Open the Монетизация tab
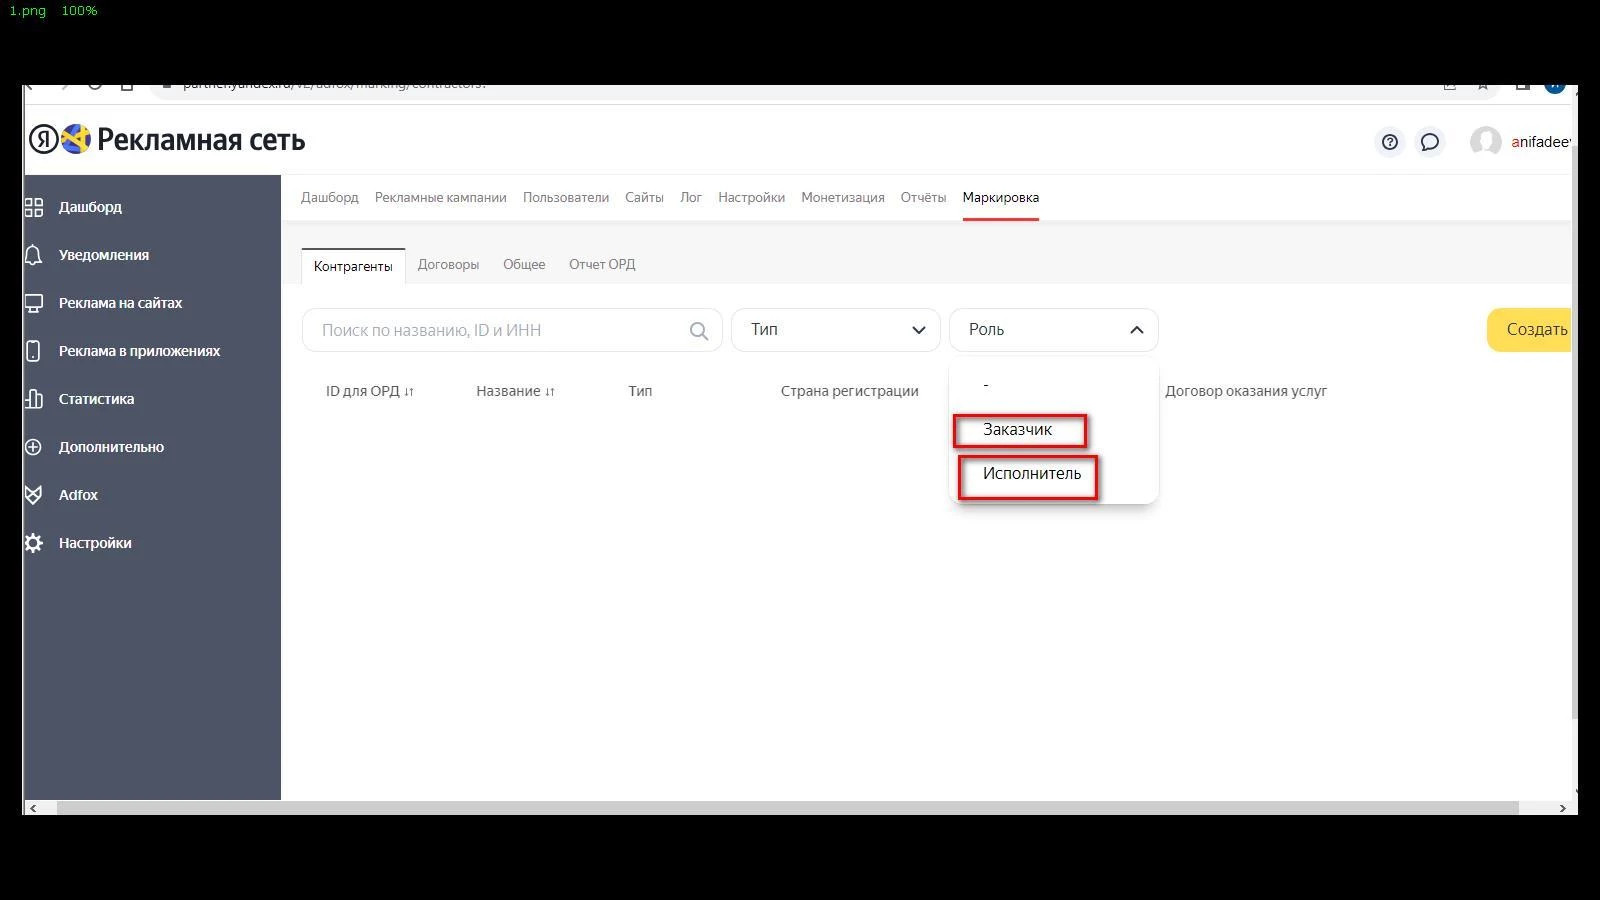This screenshot has width=1600, height=900. 843,198
